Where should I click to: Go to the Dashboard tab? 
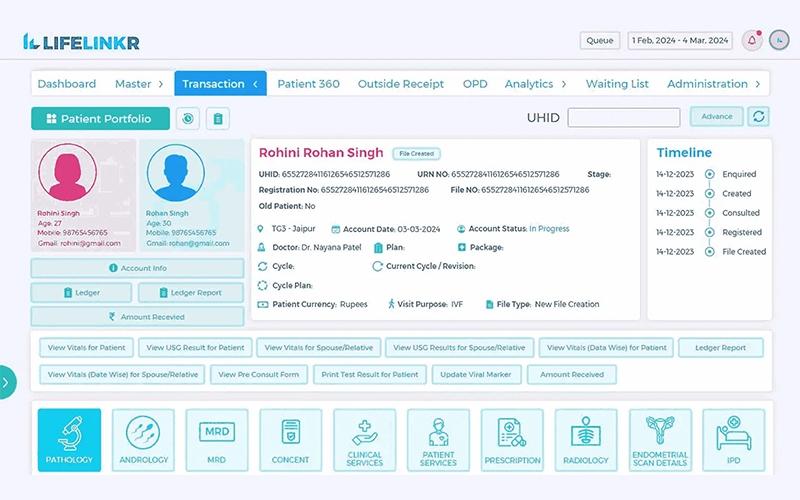67,84
